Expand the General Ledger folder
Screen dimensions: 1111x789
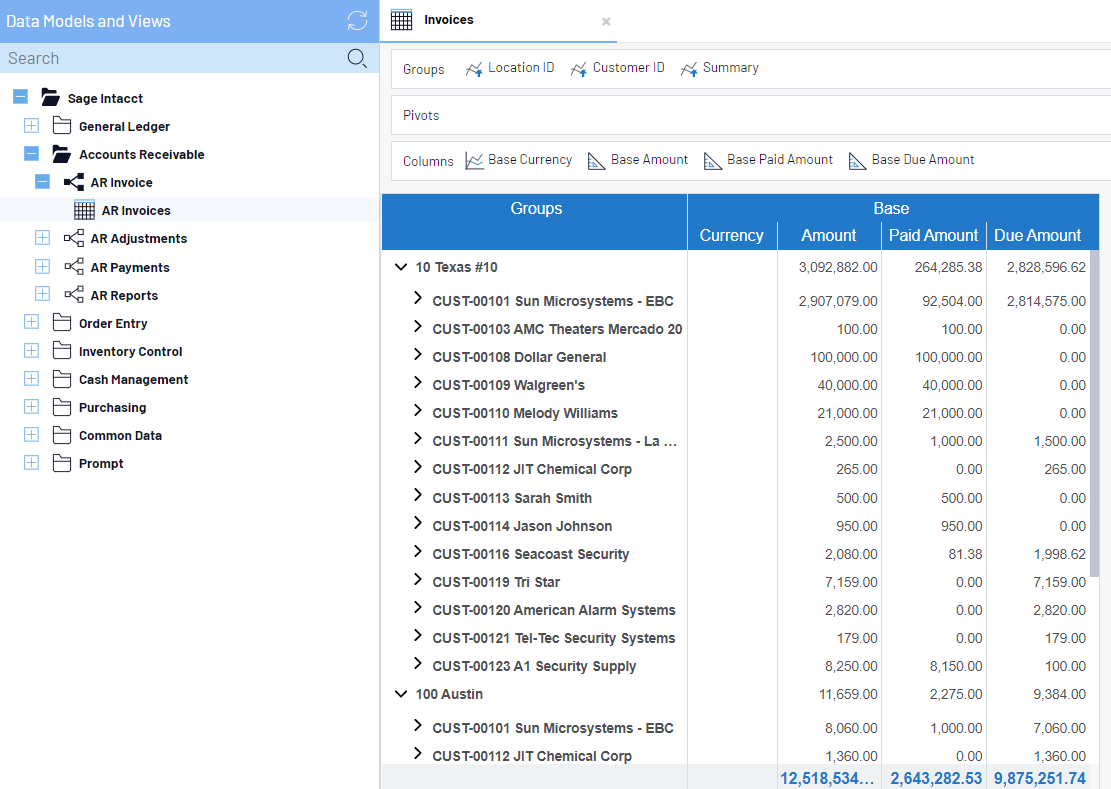coord(31,126)
